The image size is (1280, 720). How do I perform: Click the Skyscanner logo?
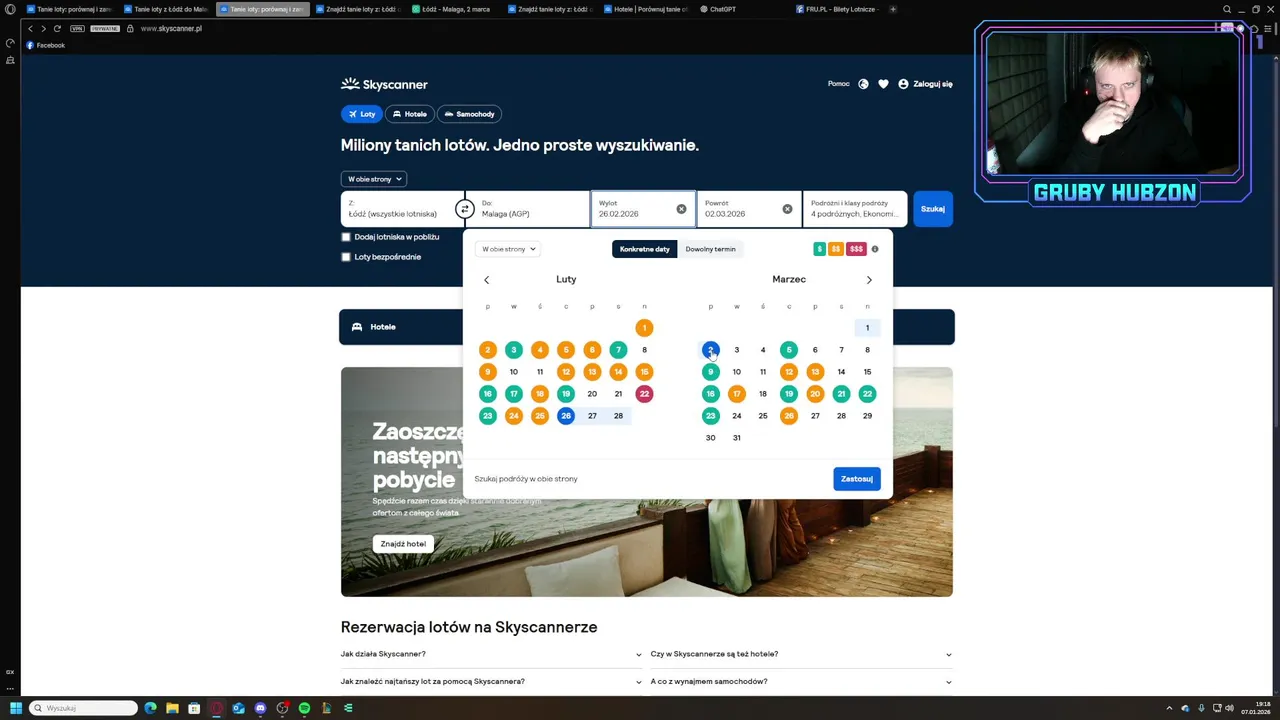click(x=384, y=84)
